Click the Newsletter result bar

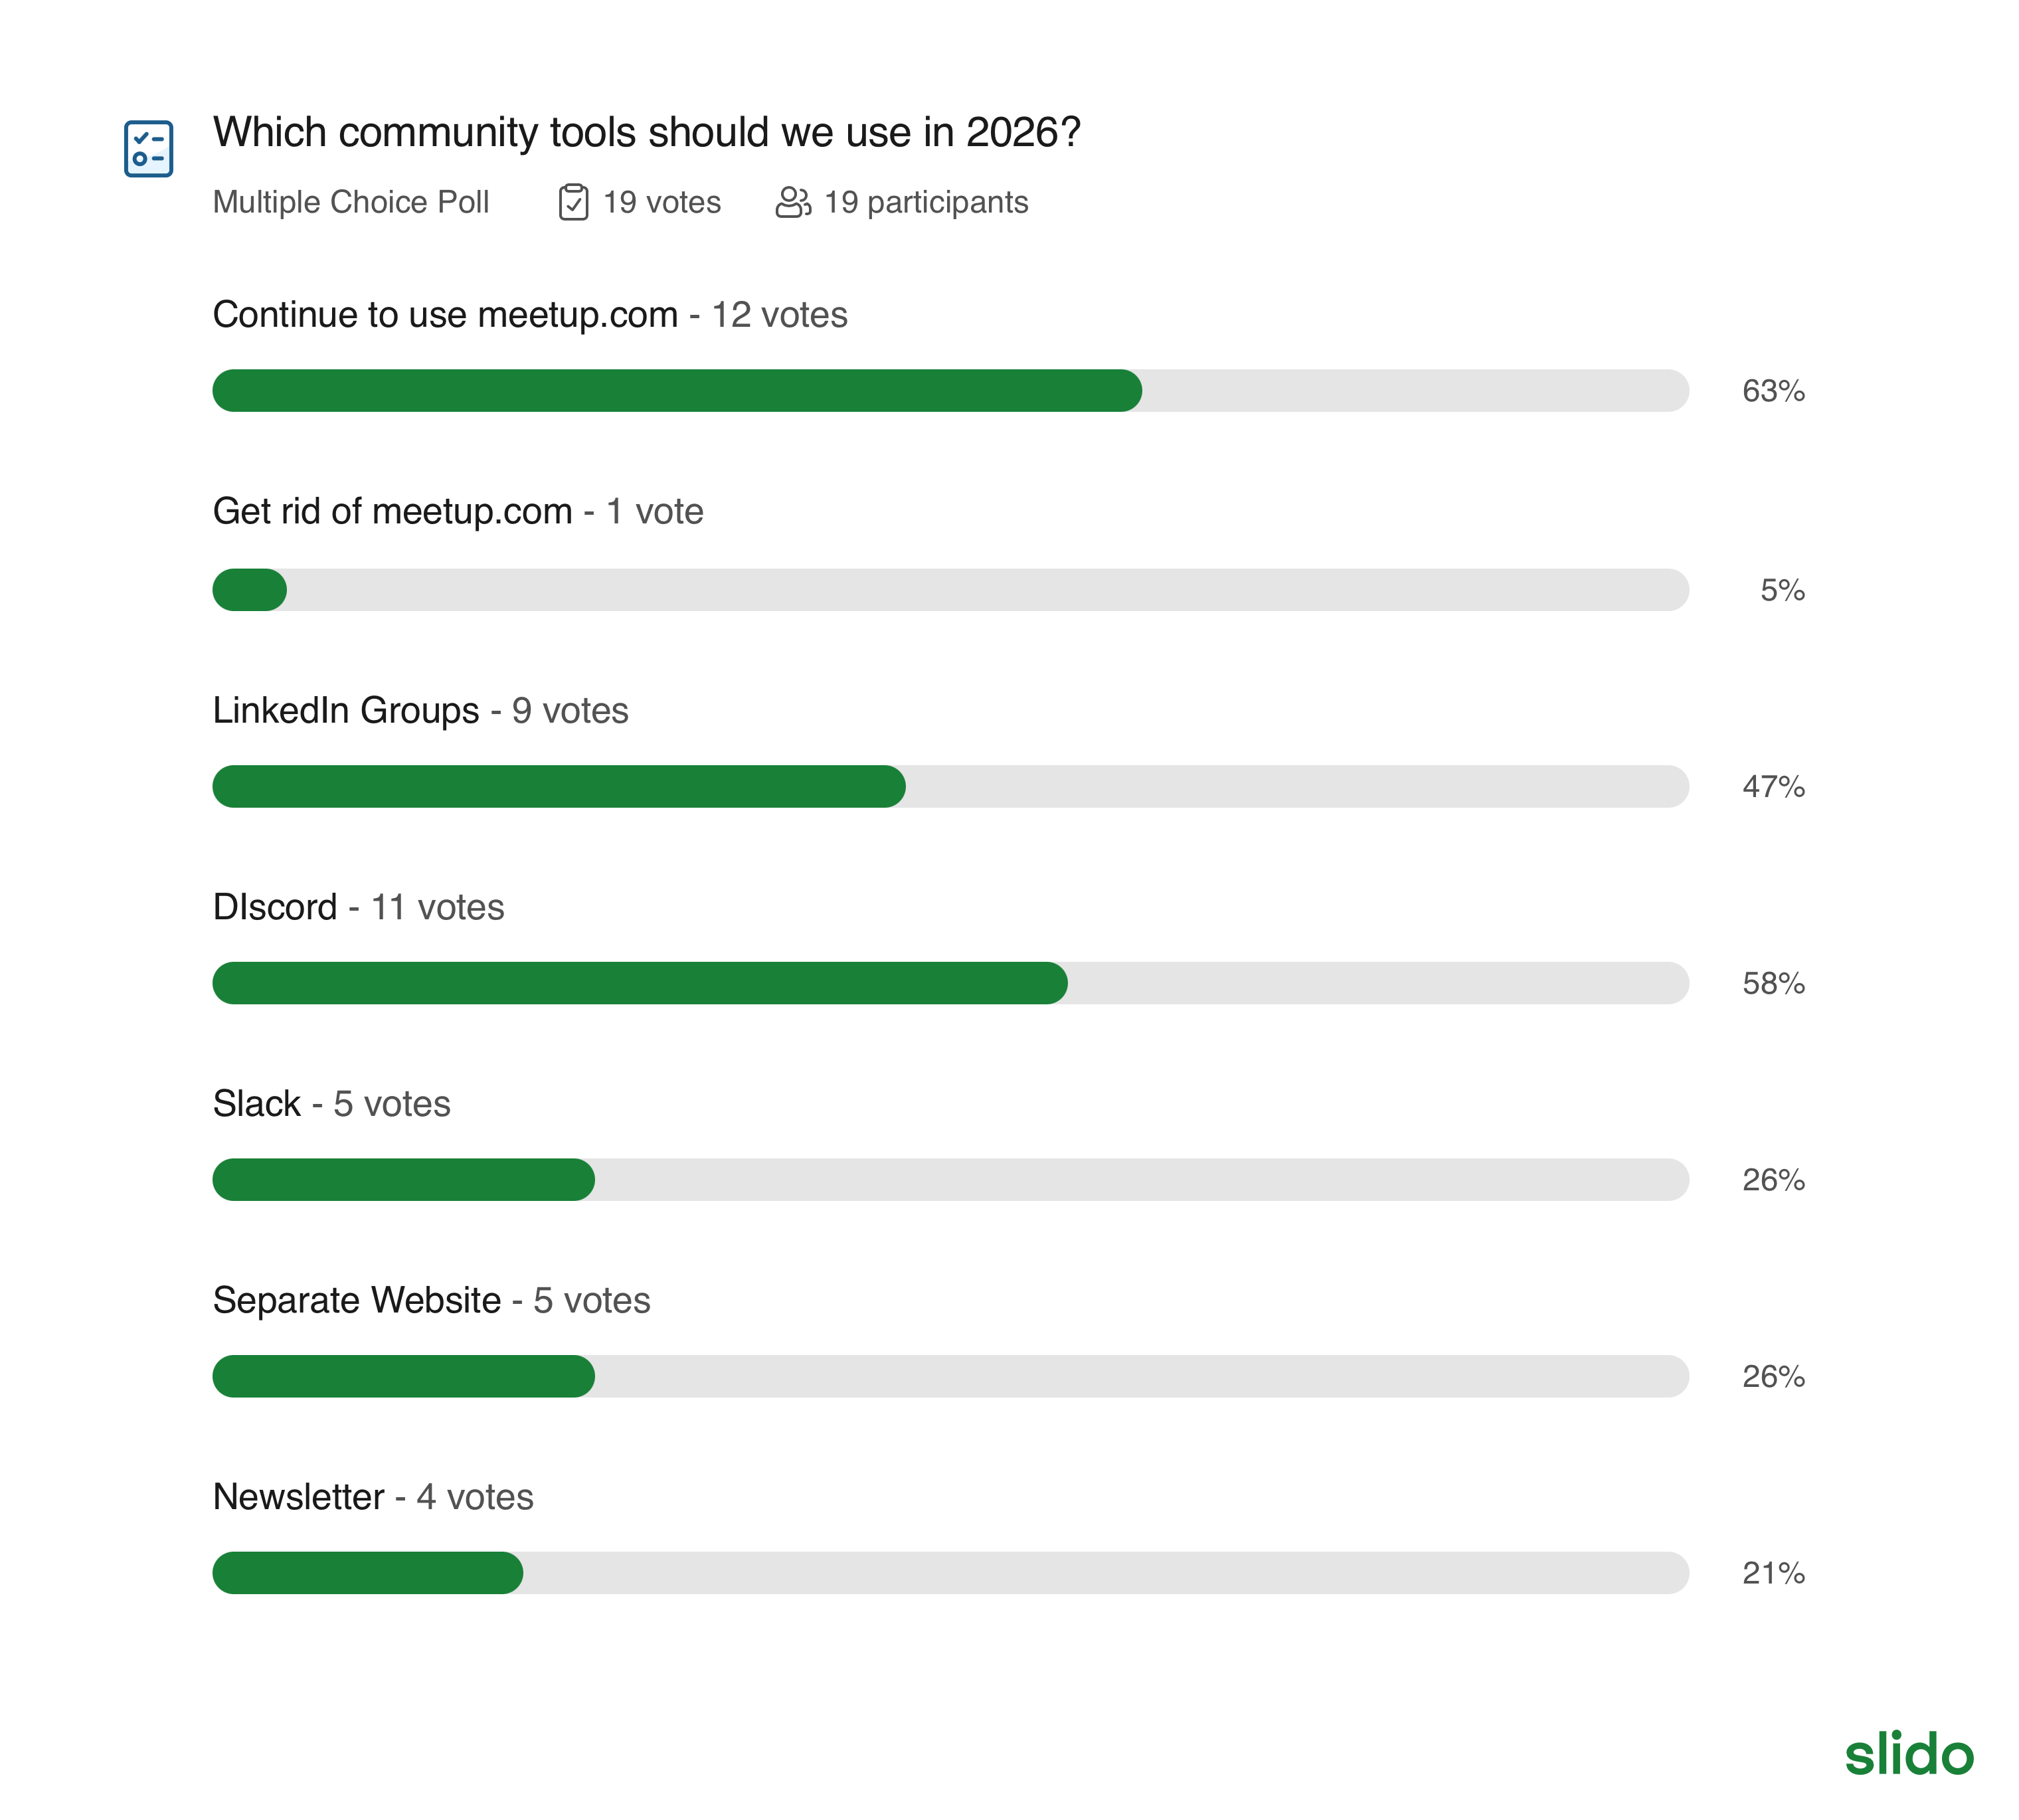[950, 1573]
